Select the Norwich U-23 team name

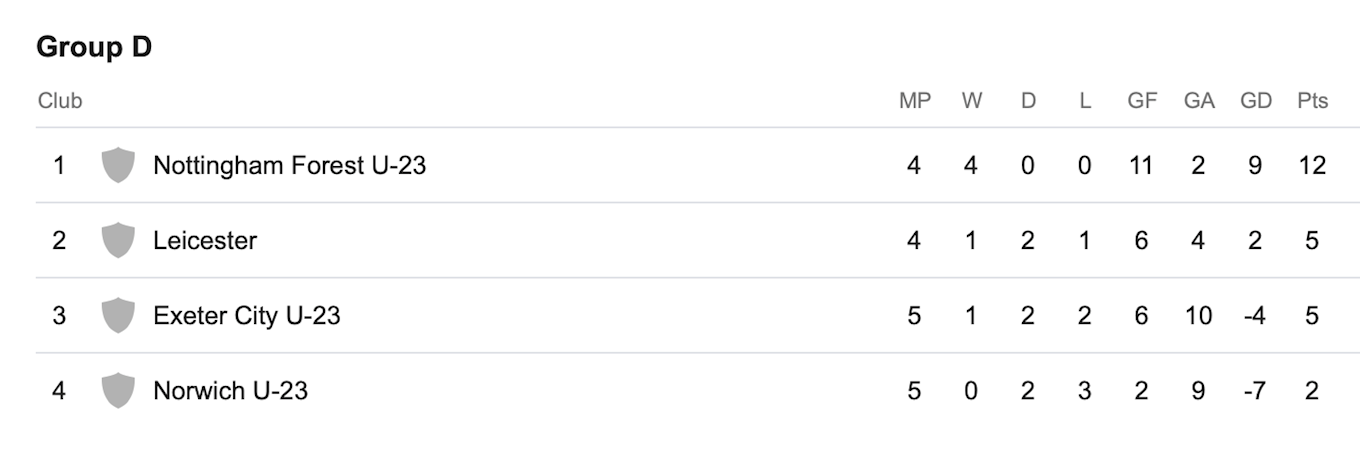[x=230, y=390]
